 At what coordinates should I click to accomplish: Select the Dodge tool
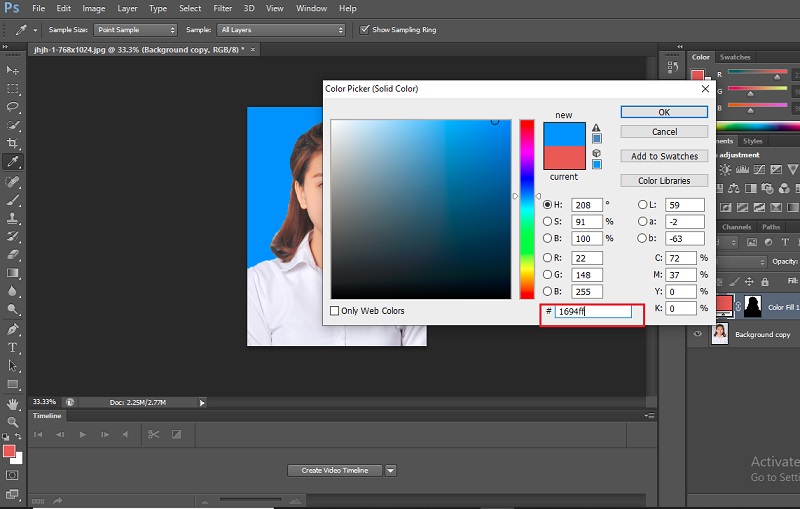[x=13, y=309]
